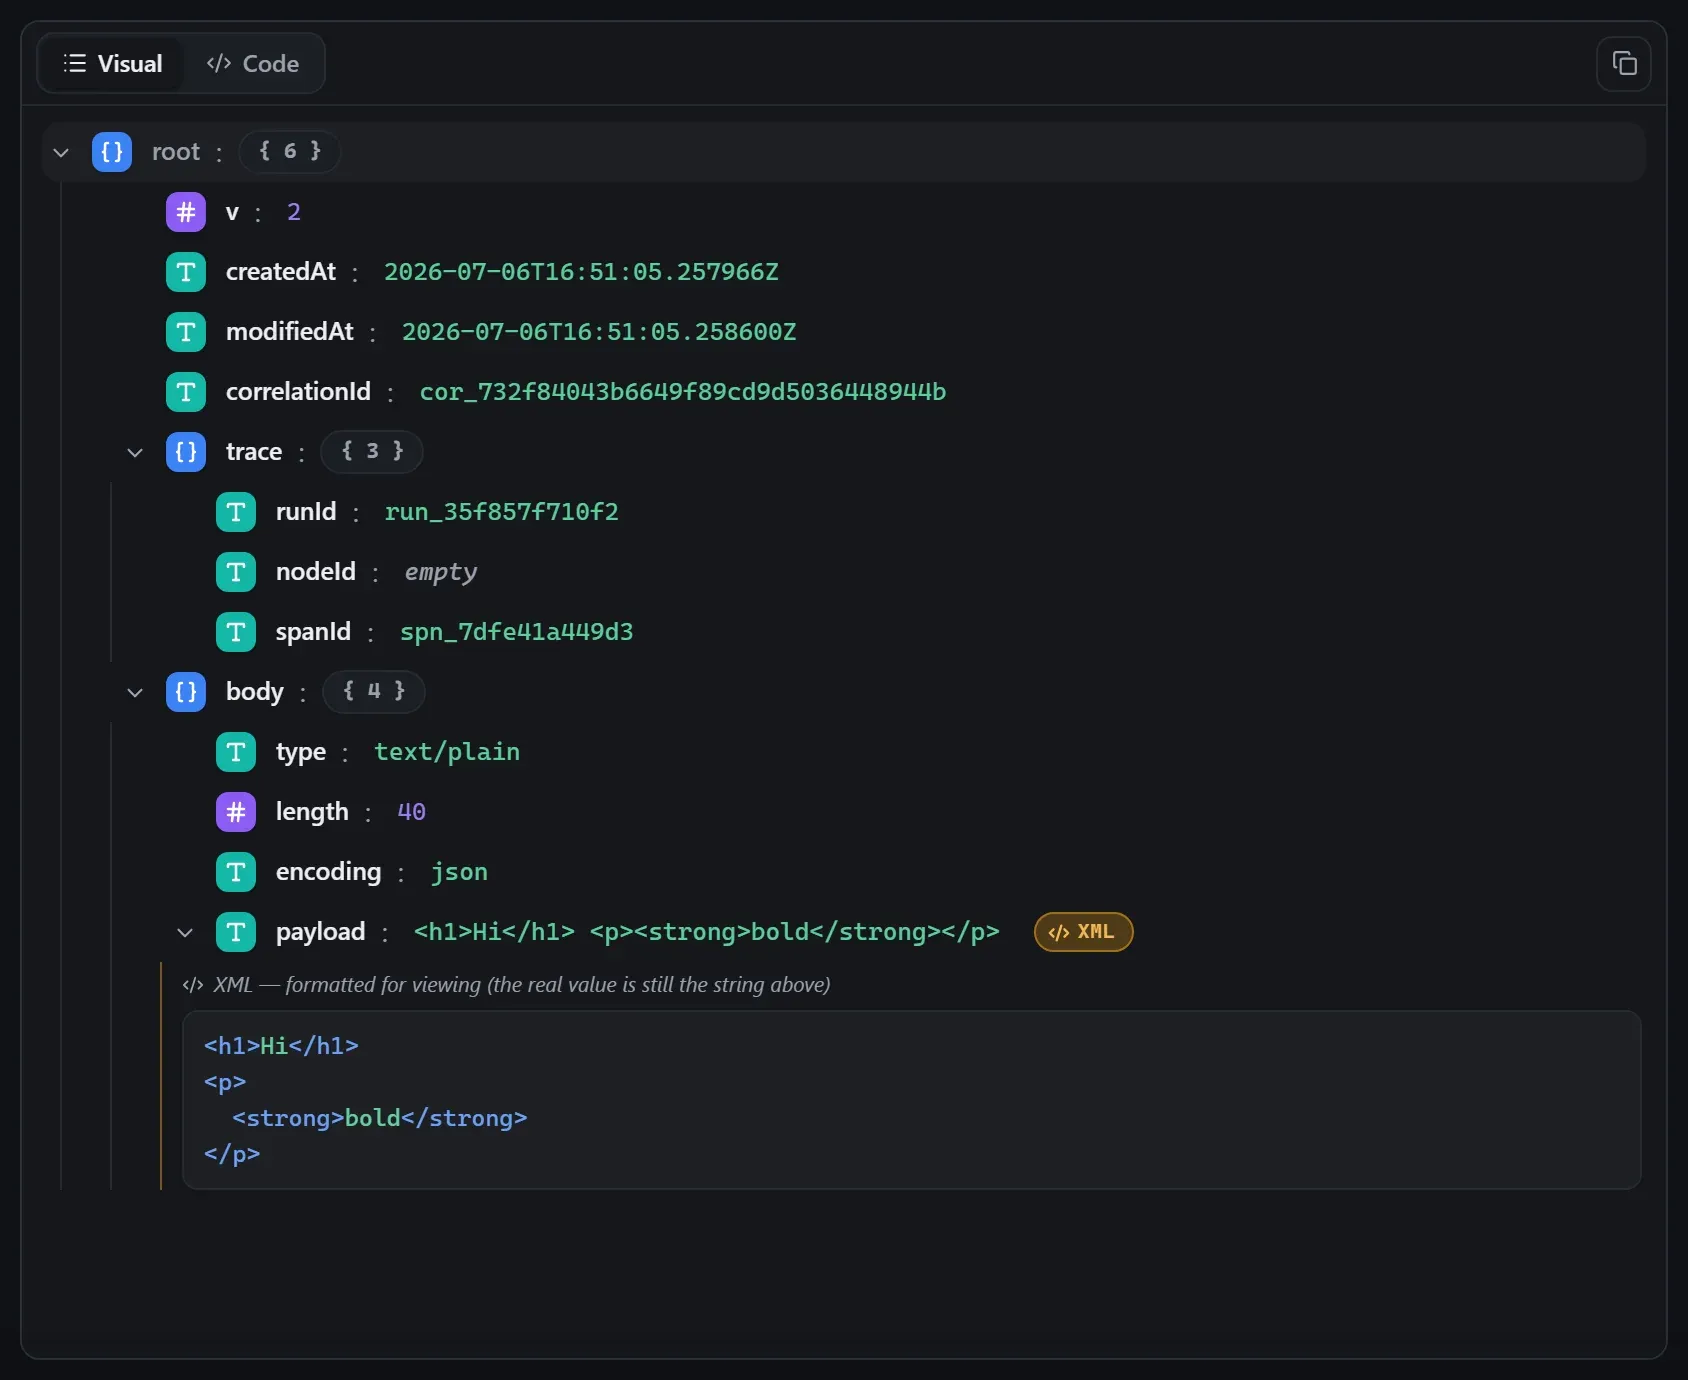This screenshot has height=1380, width=1688.
Task: Click the spanId key label
Action: [313, 632]
